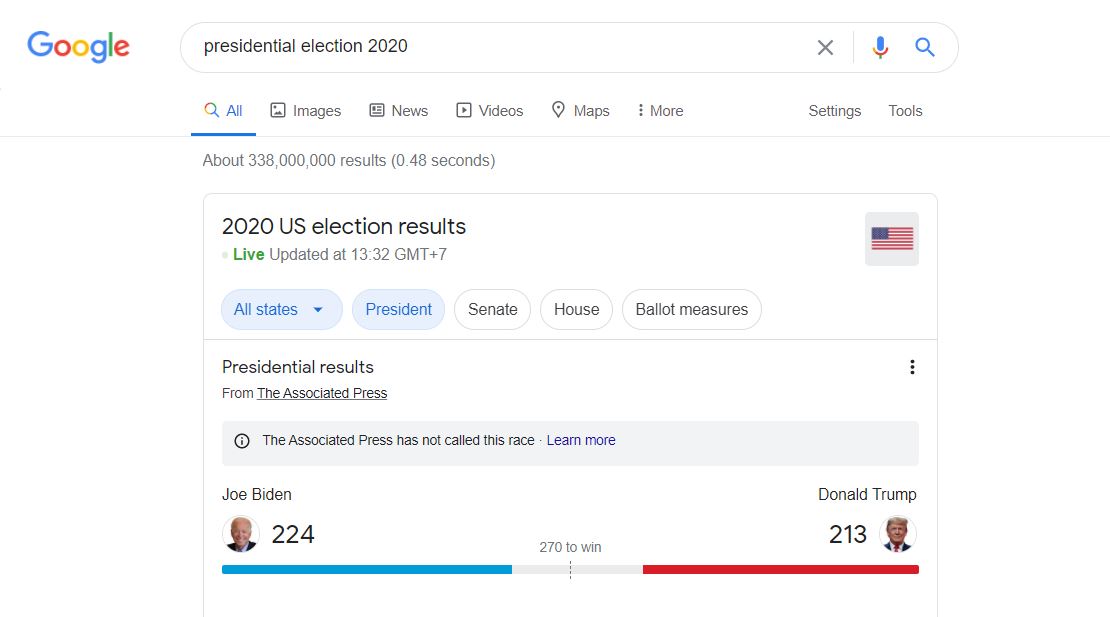Expand the All states dropdown
This screenshot has width=1110, height=617.
point(282,309)
